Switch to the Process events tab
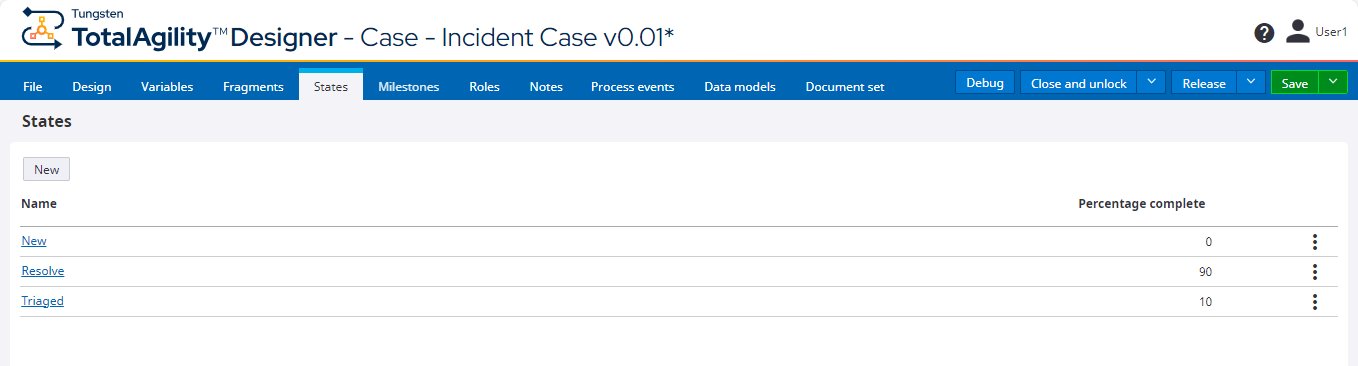Viewport: 1358px width, 366px height. [632, 86]
